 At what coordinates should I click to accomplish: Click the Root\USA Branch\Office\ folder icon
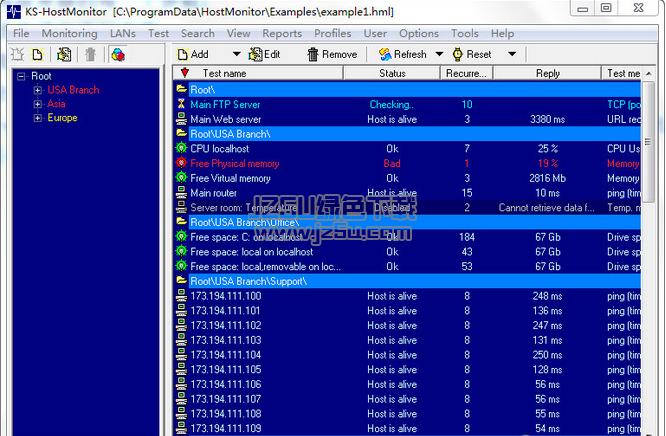click(x=181, y=221)
